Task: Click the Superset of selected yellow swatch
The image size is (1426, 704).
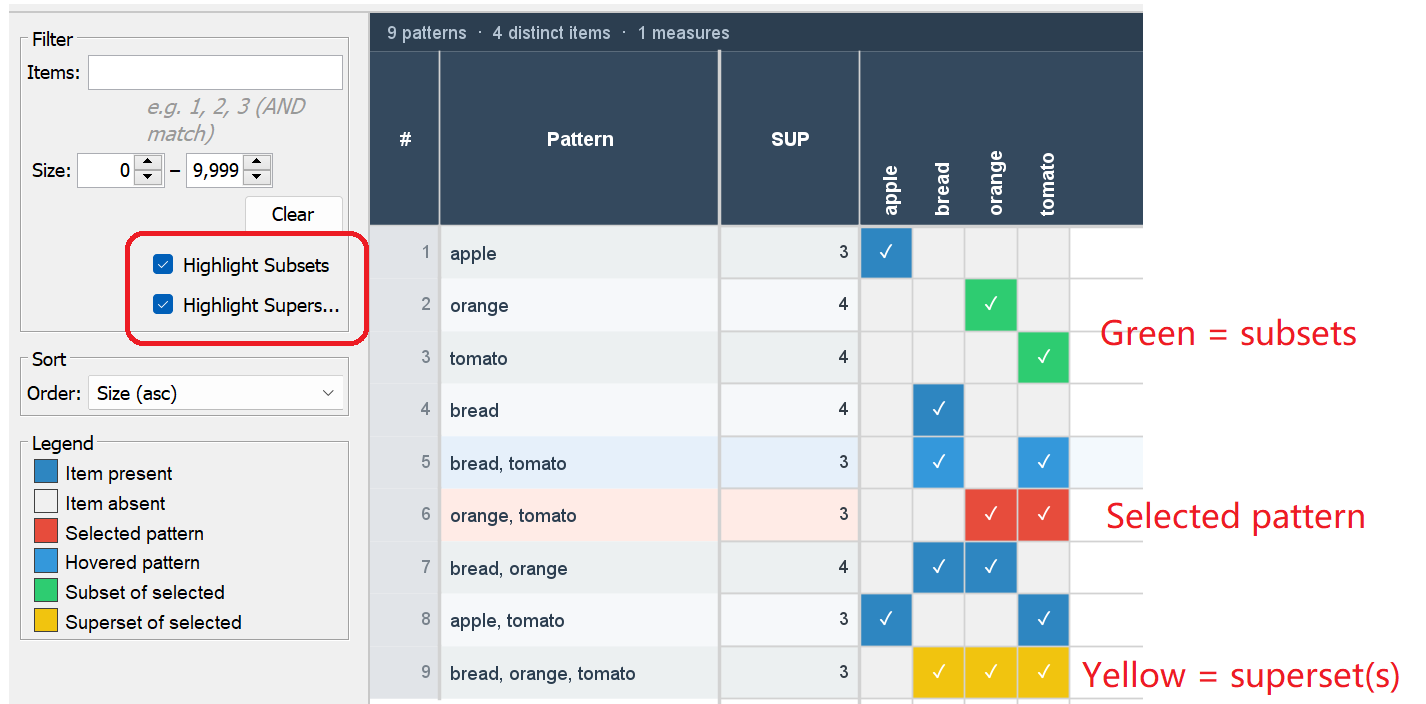Action: point(46,622)
